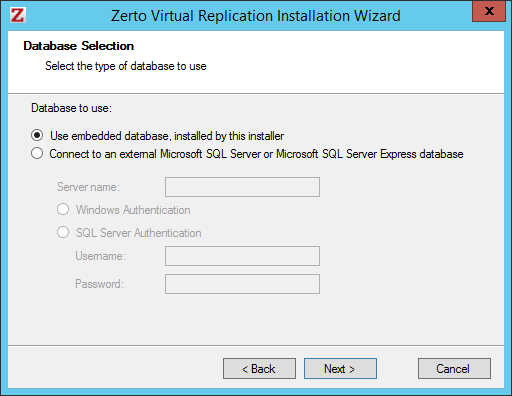
Task: Select the embedded database radio button
Action: point(37,135)
